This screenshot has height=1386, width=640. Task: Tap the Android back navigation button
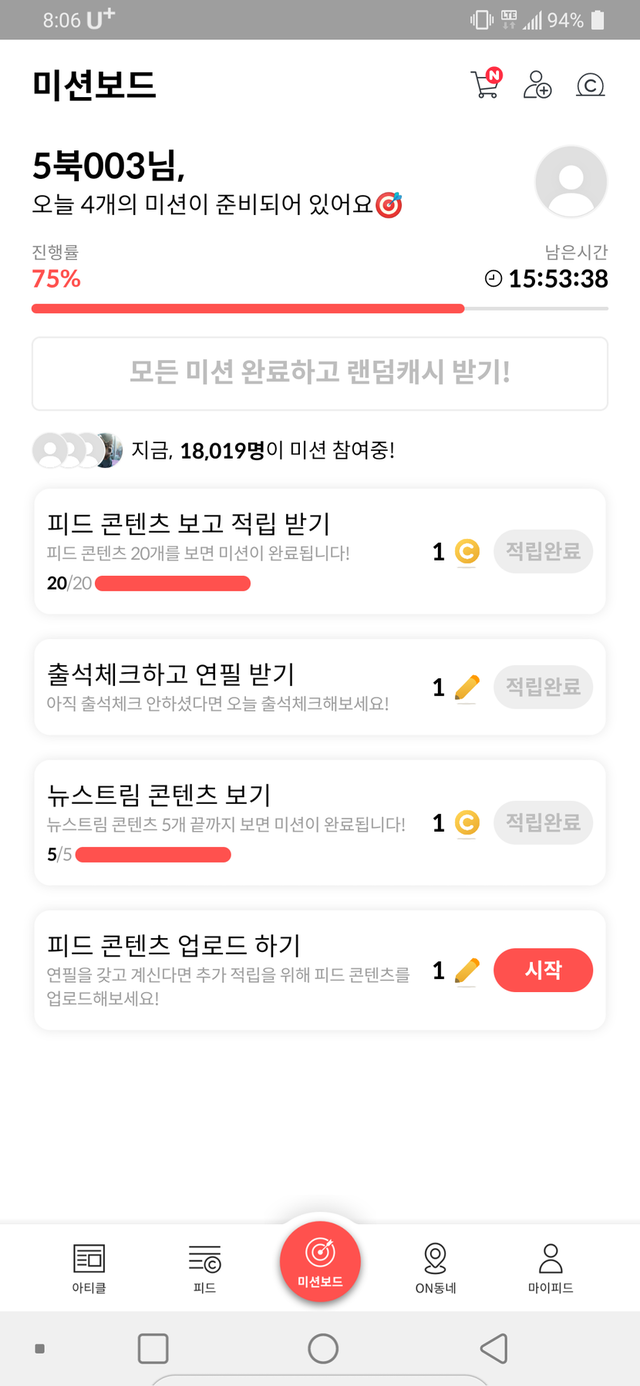point(493,1348)
